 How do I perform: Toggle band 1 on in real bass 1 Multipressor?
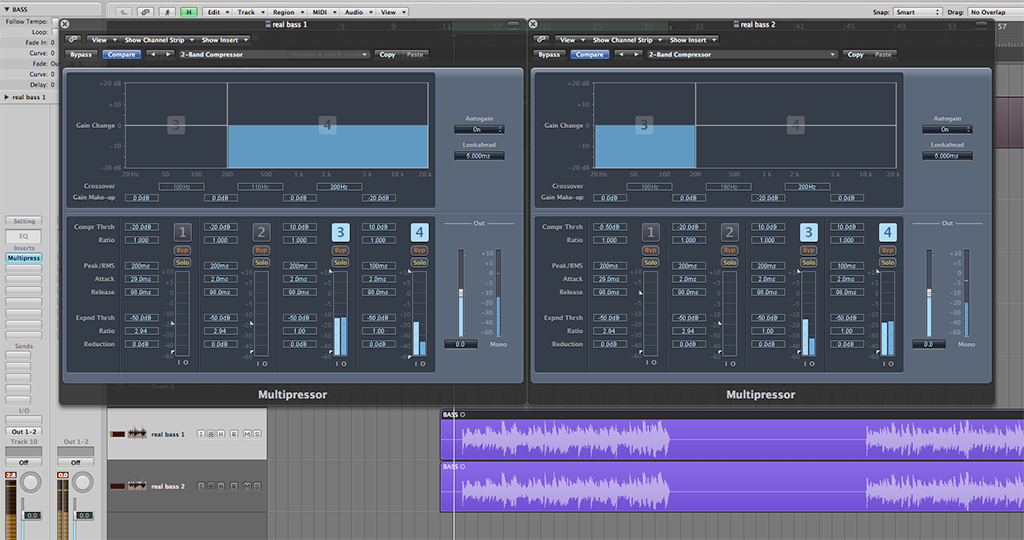(182, 232)
